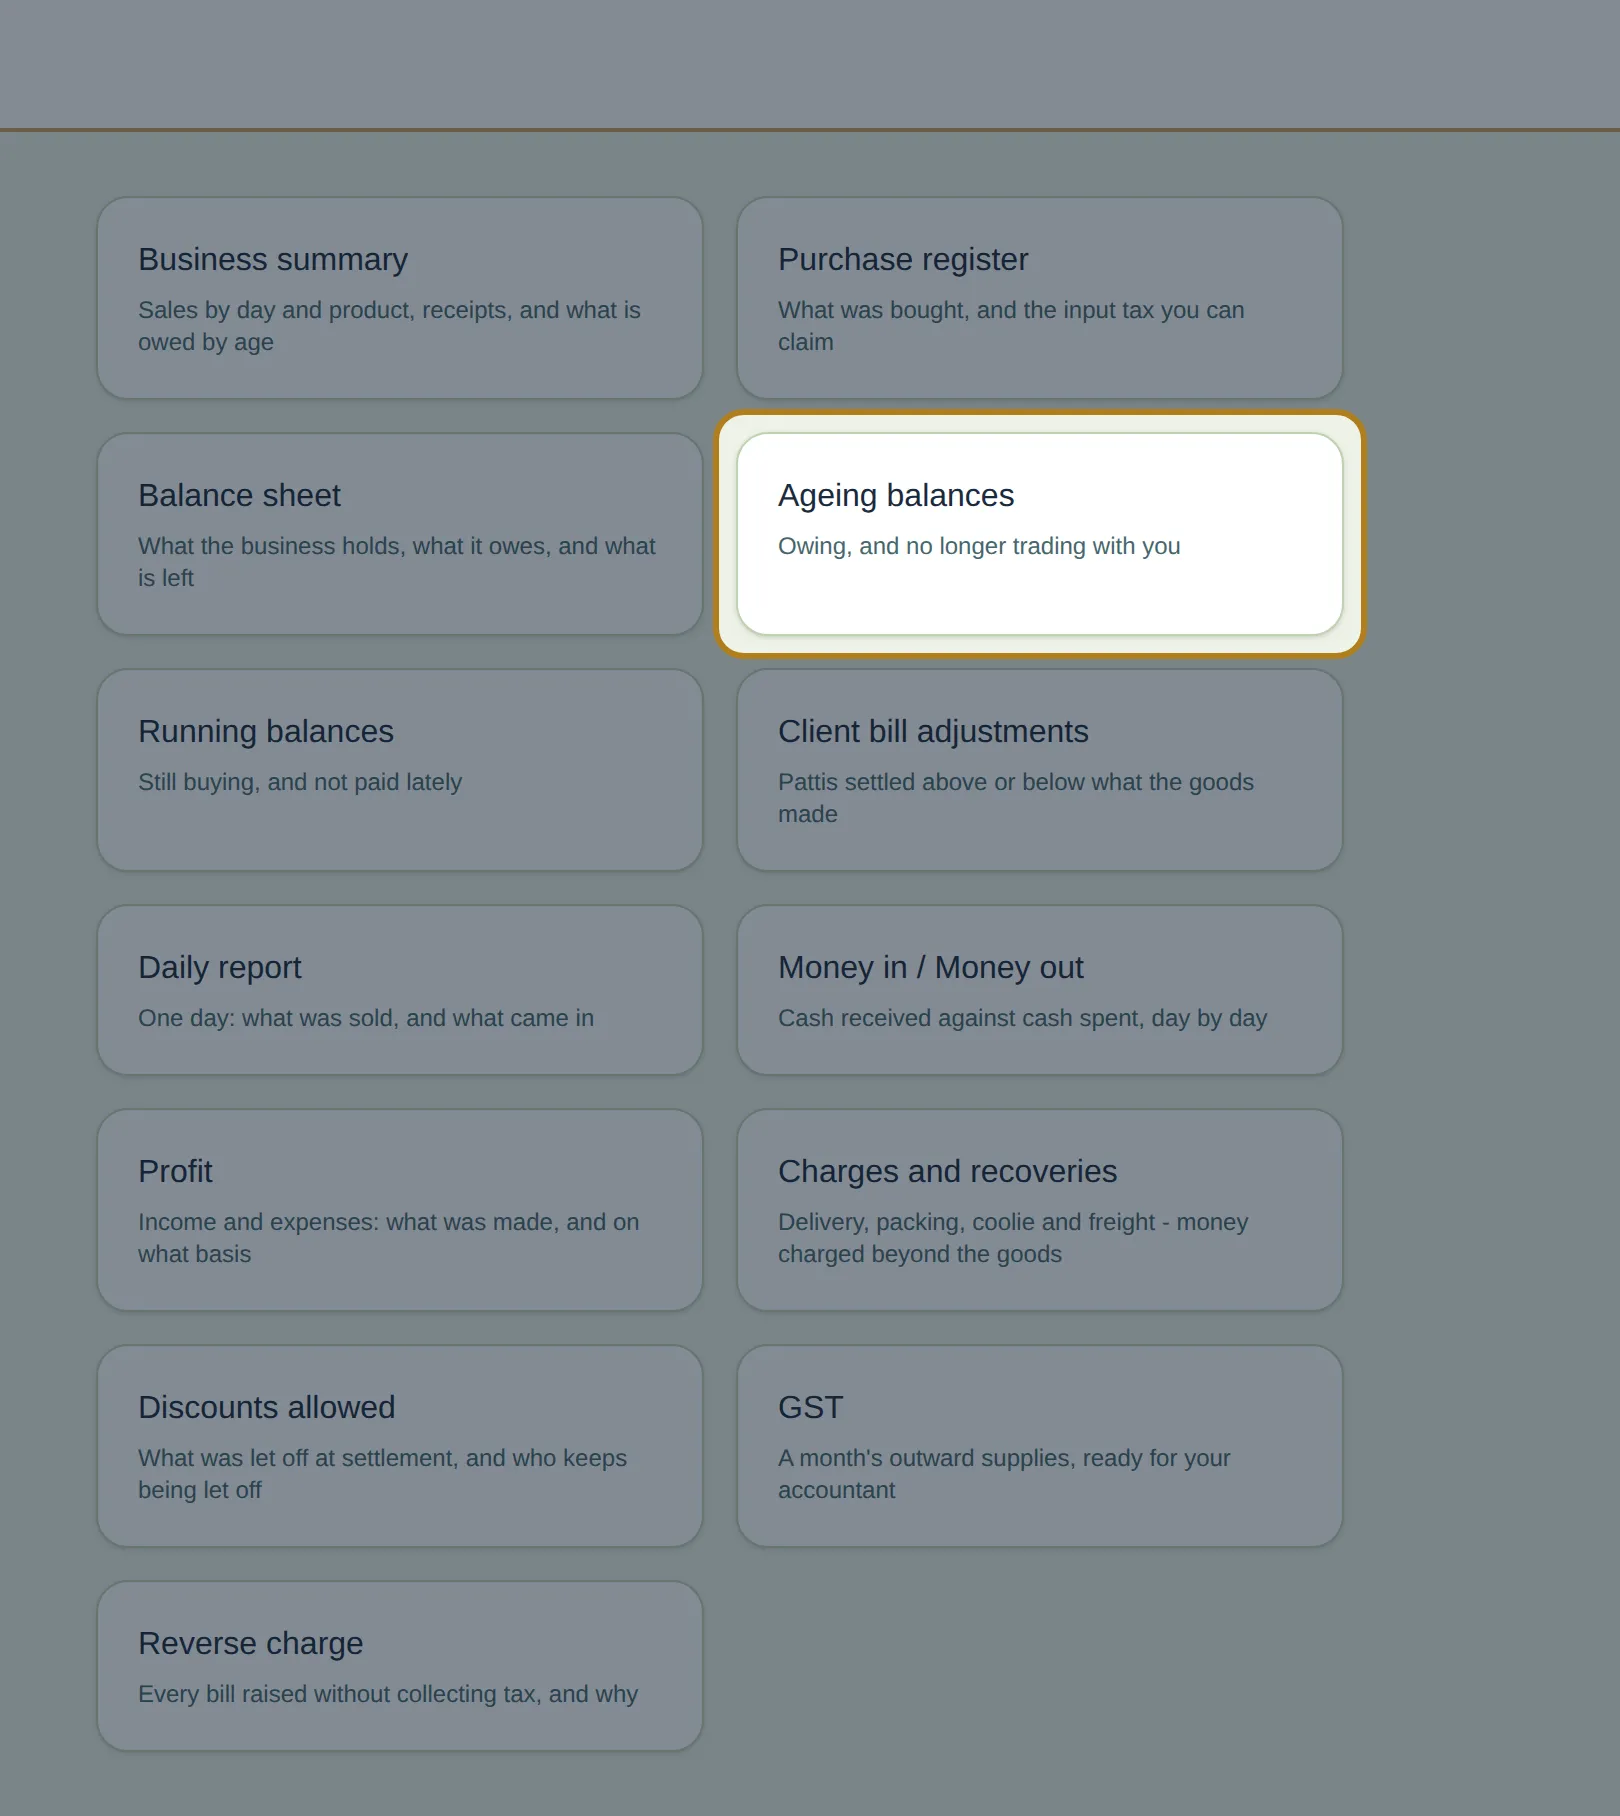Open the Daily report card
The height and width of the screenshot is (1816, 1620).
tap(400, 990)
